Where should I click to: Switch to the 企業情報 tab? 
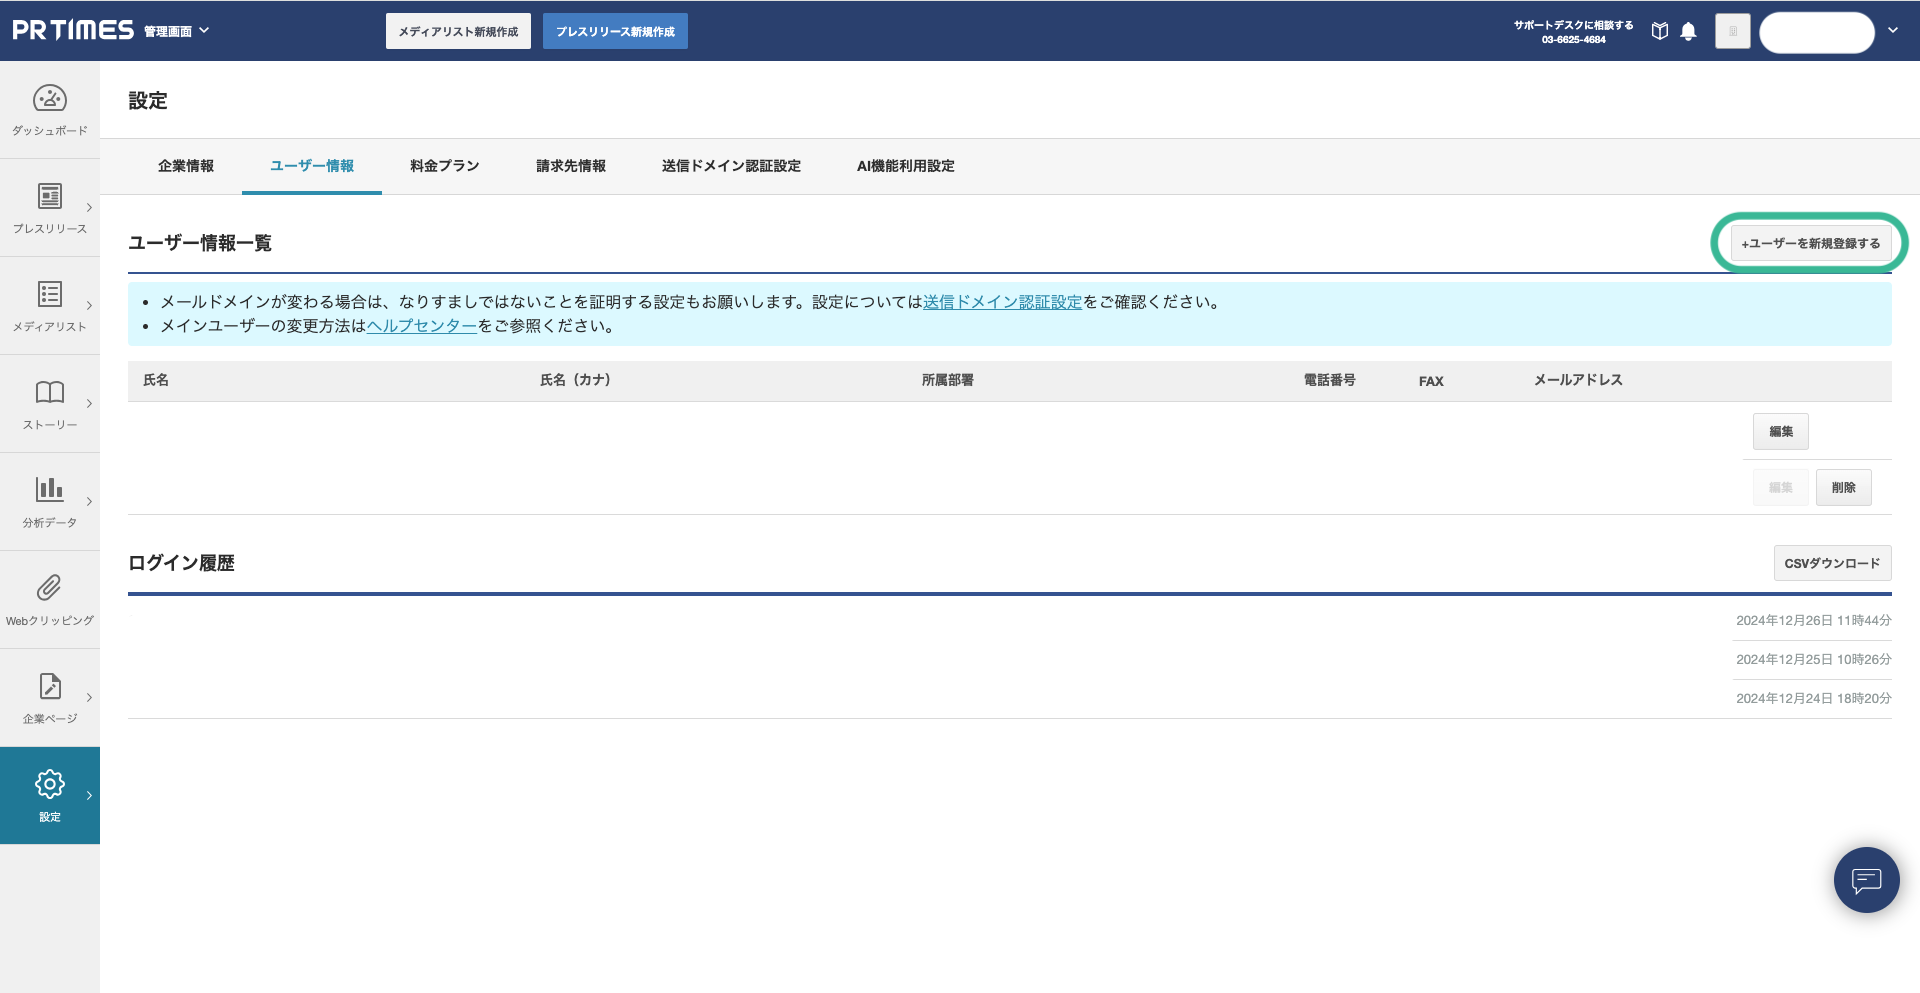186,166
